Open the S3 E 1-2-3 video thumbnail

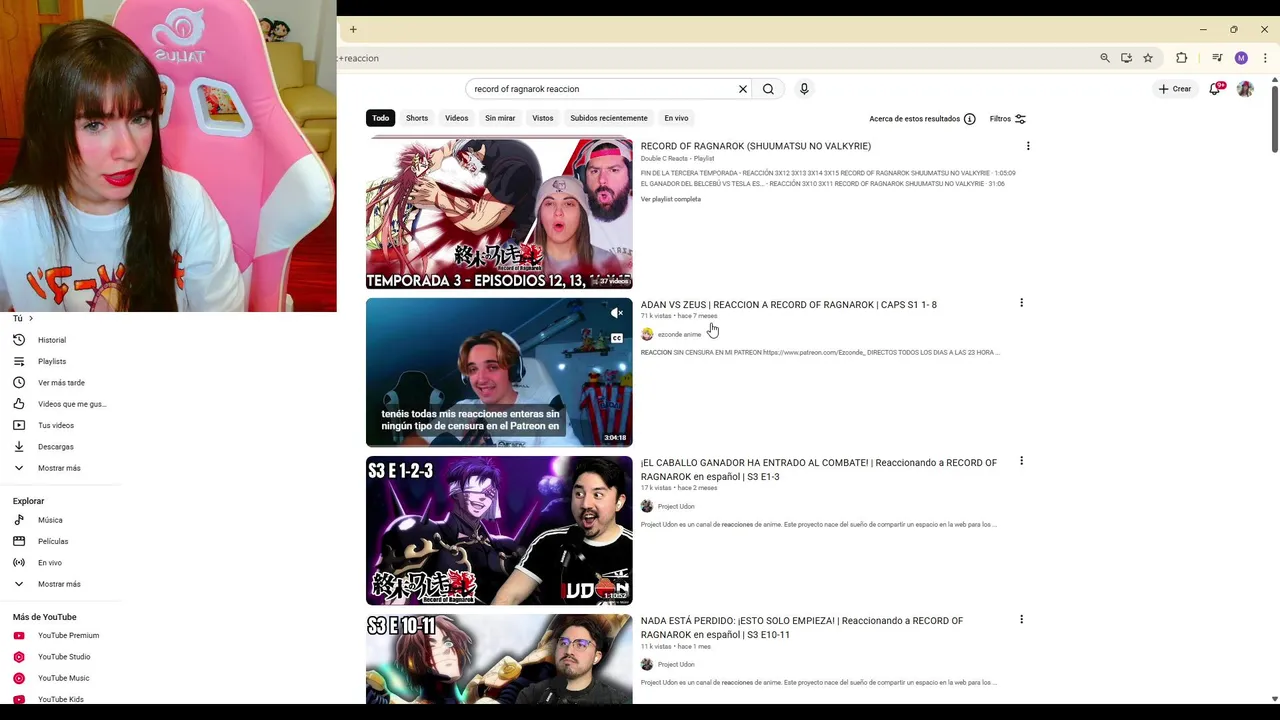tap(499, 530)
